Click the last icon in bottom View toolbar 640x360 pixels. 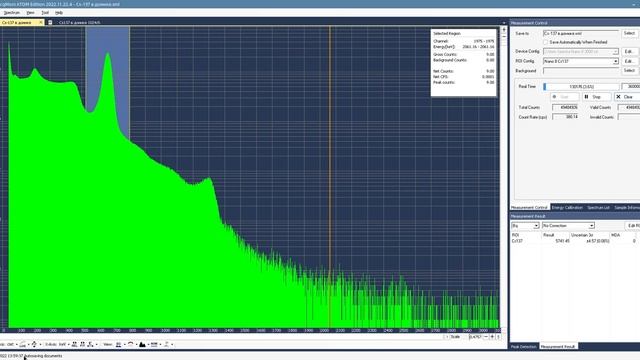coord(167,344)
